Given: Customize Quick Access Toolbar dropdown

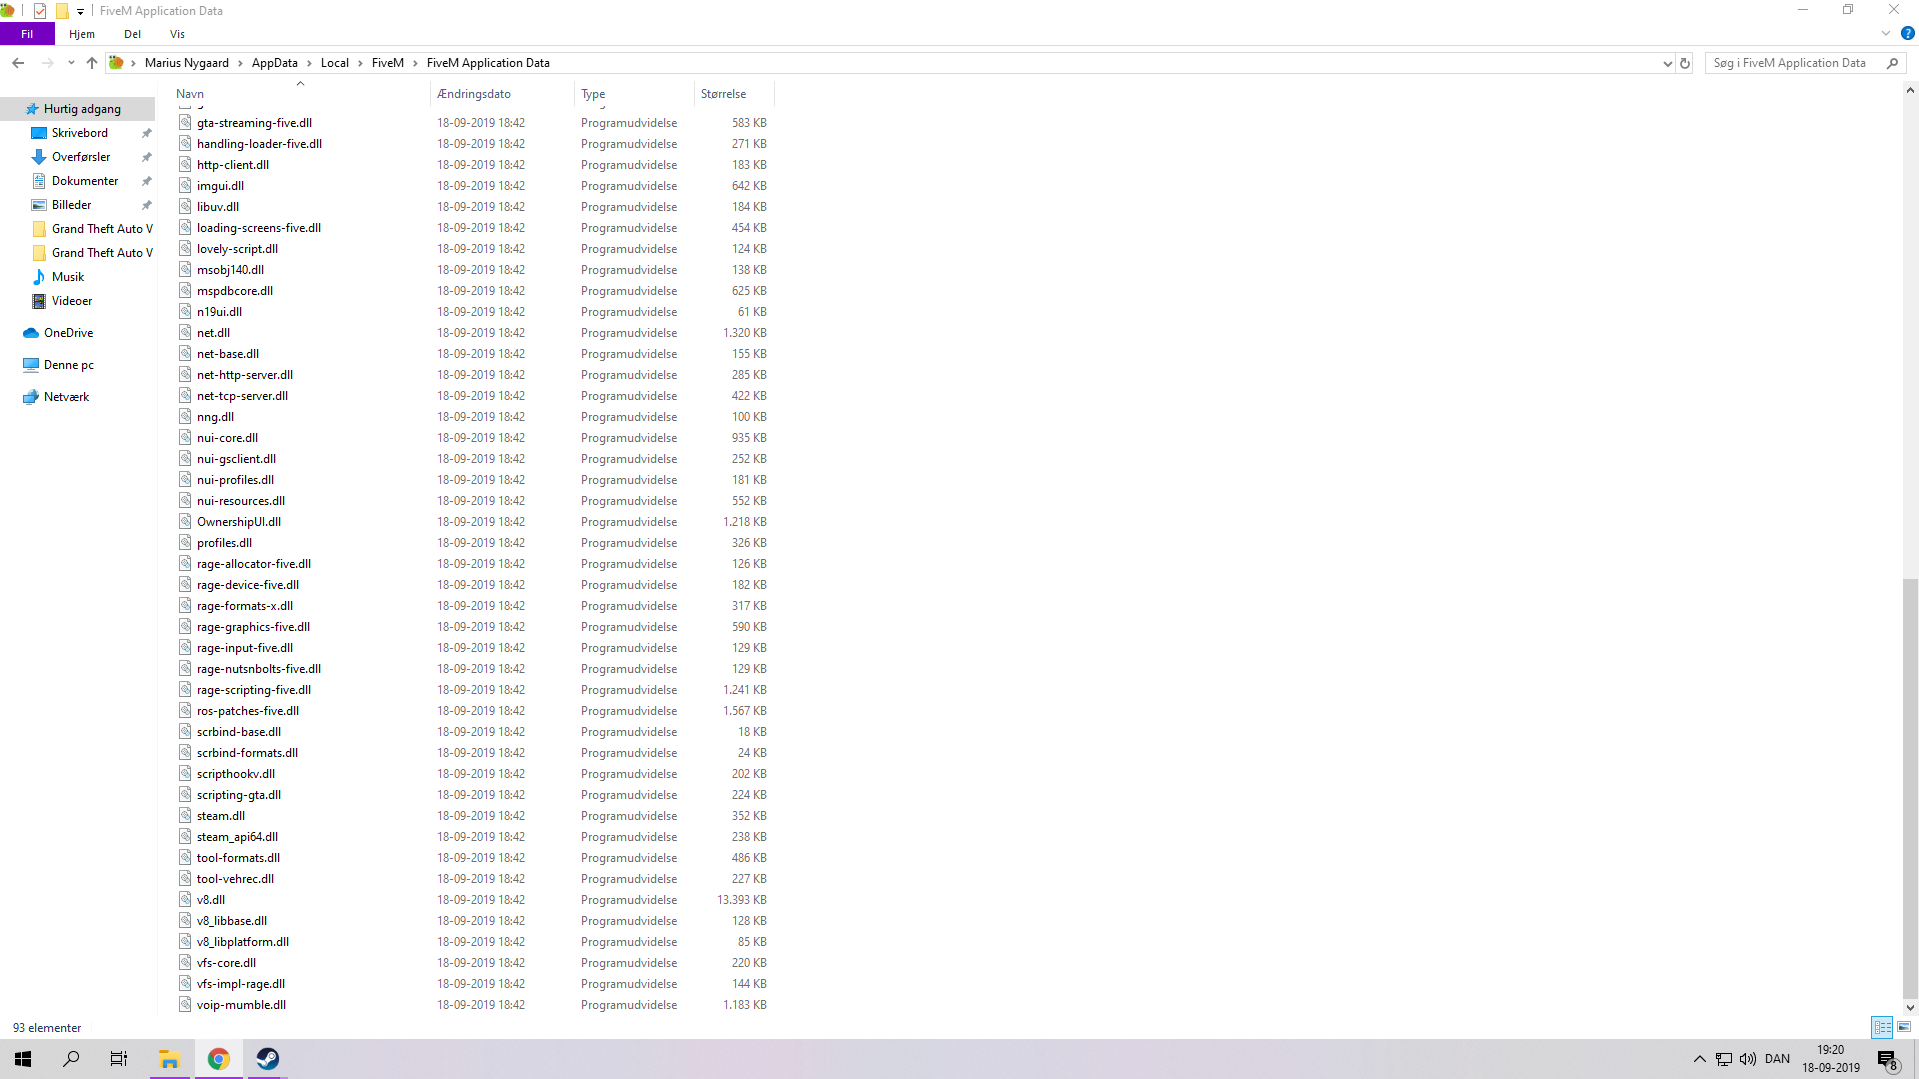Looking at the screenshot, I should [x=80, y=11].
